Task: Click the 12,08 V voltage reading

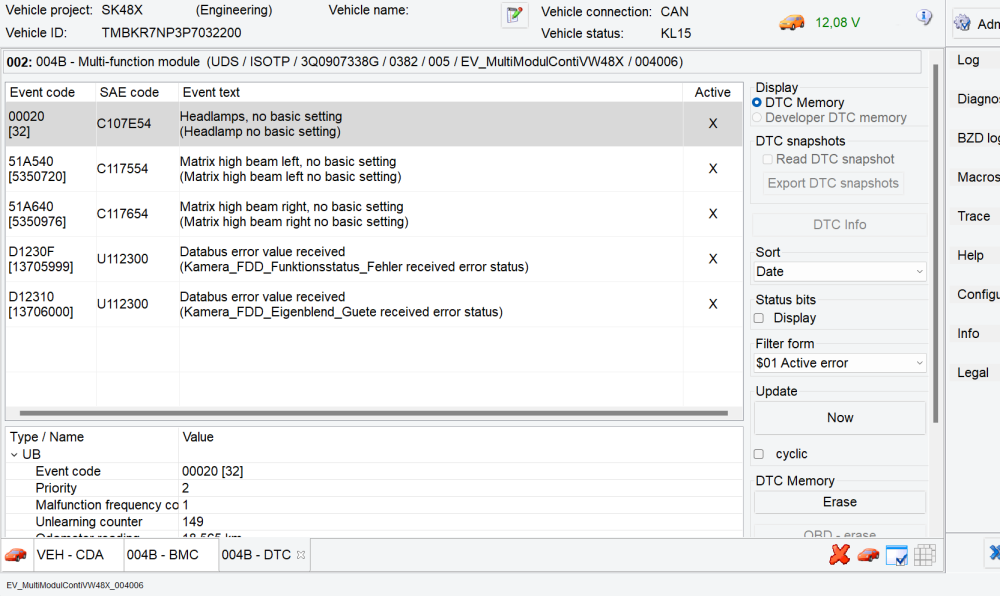Action: pyautogui.click(x=837, y=23)
